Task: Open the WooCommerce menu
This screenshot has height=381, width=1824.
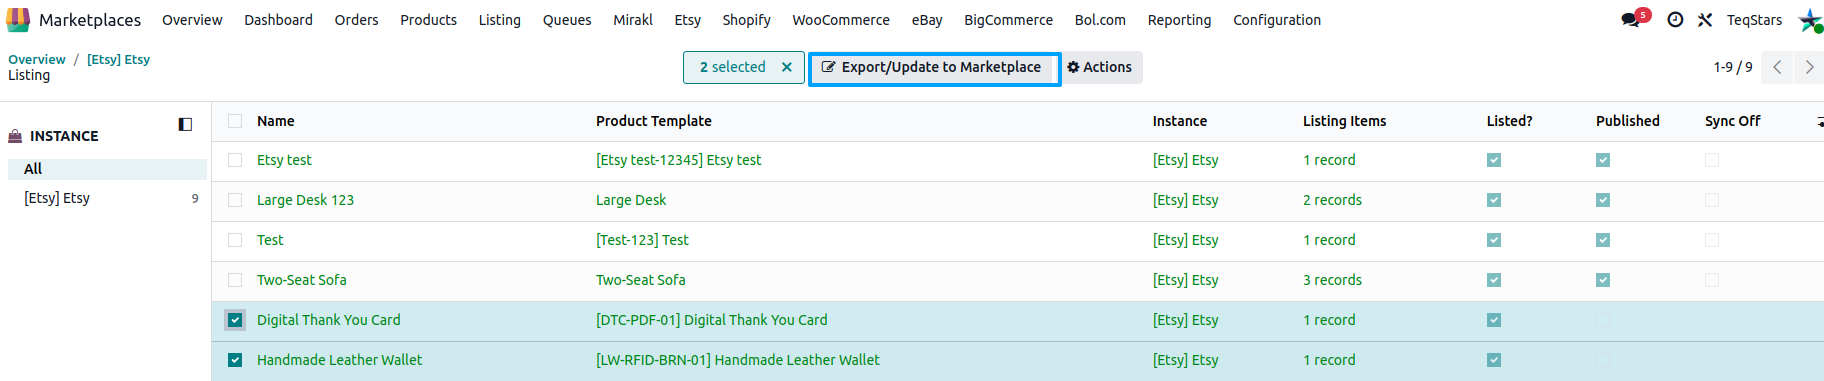Action: [841, 20]
